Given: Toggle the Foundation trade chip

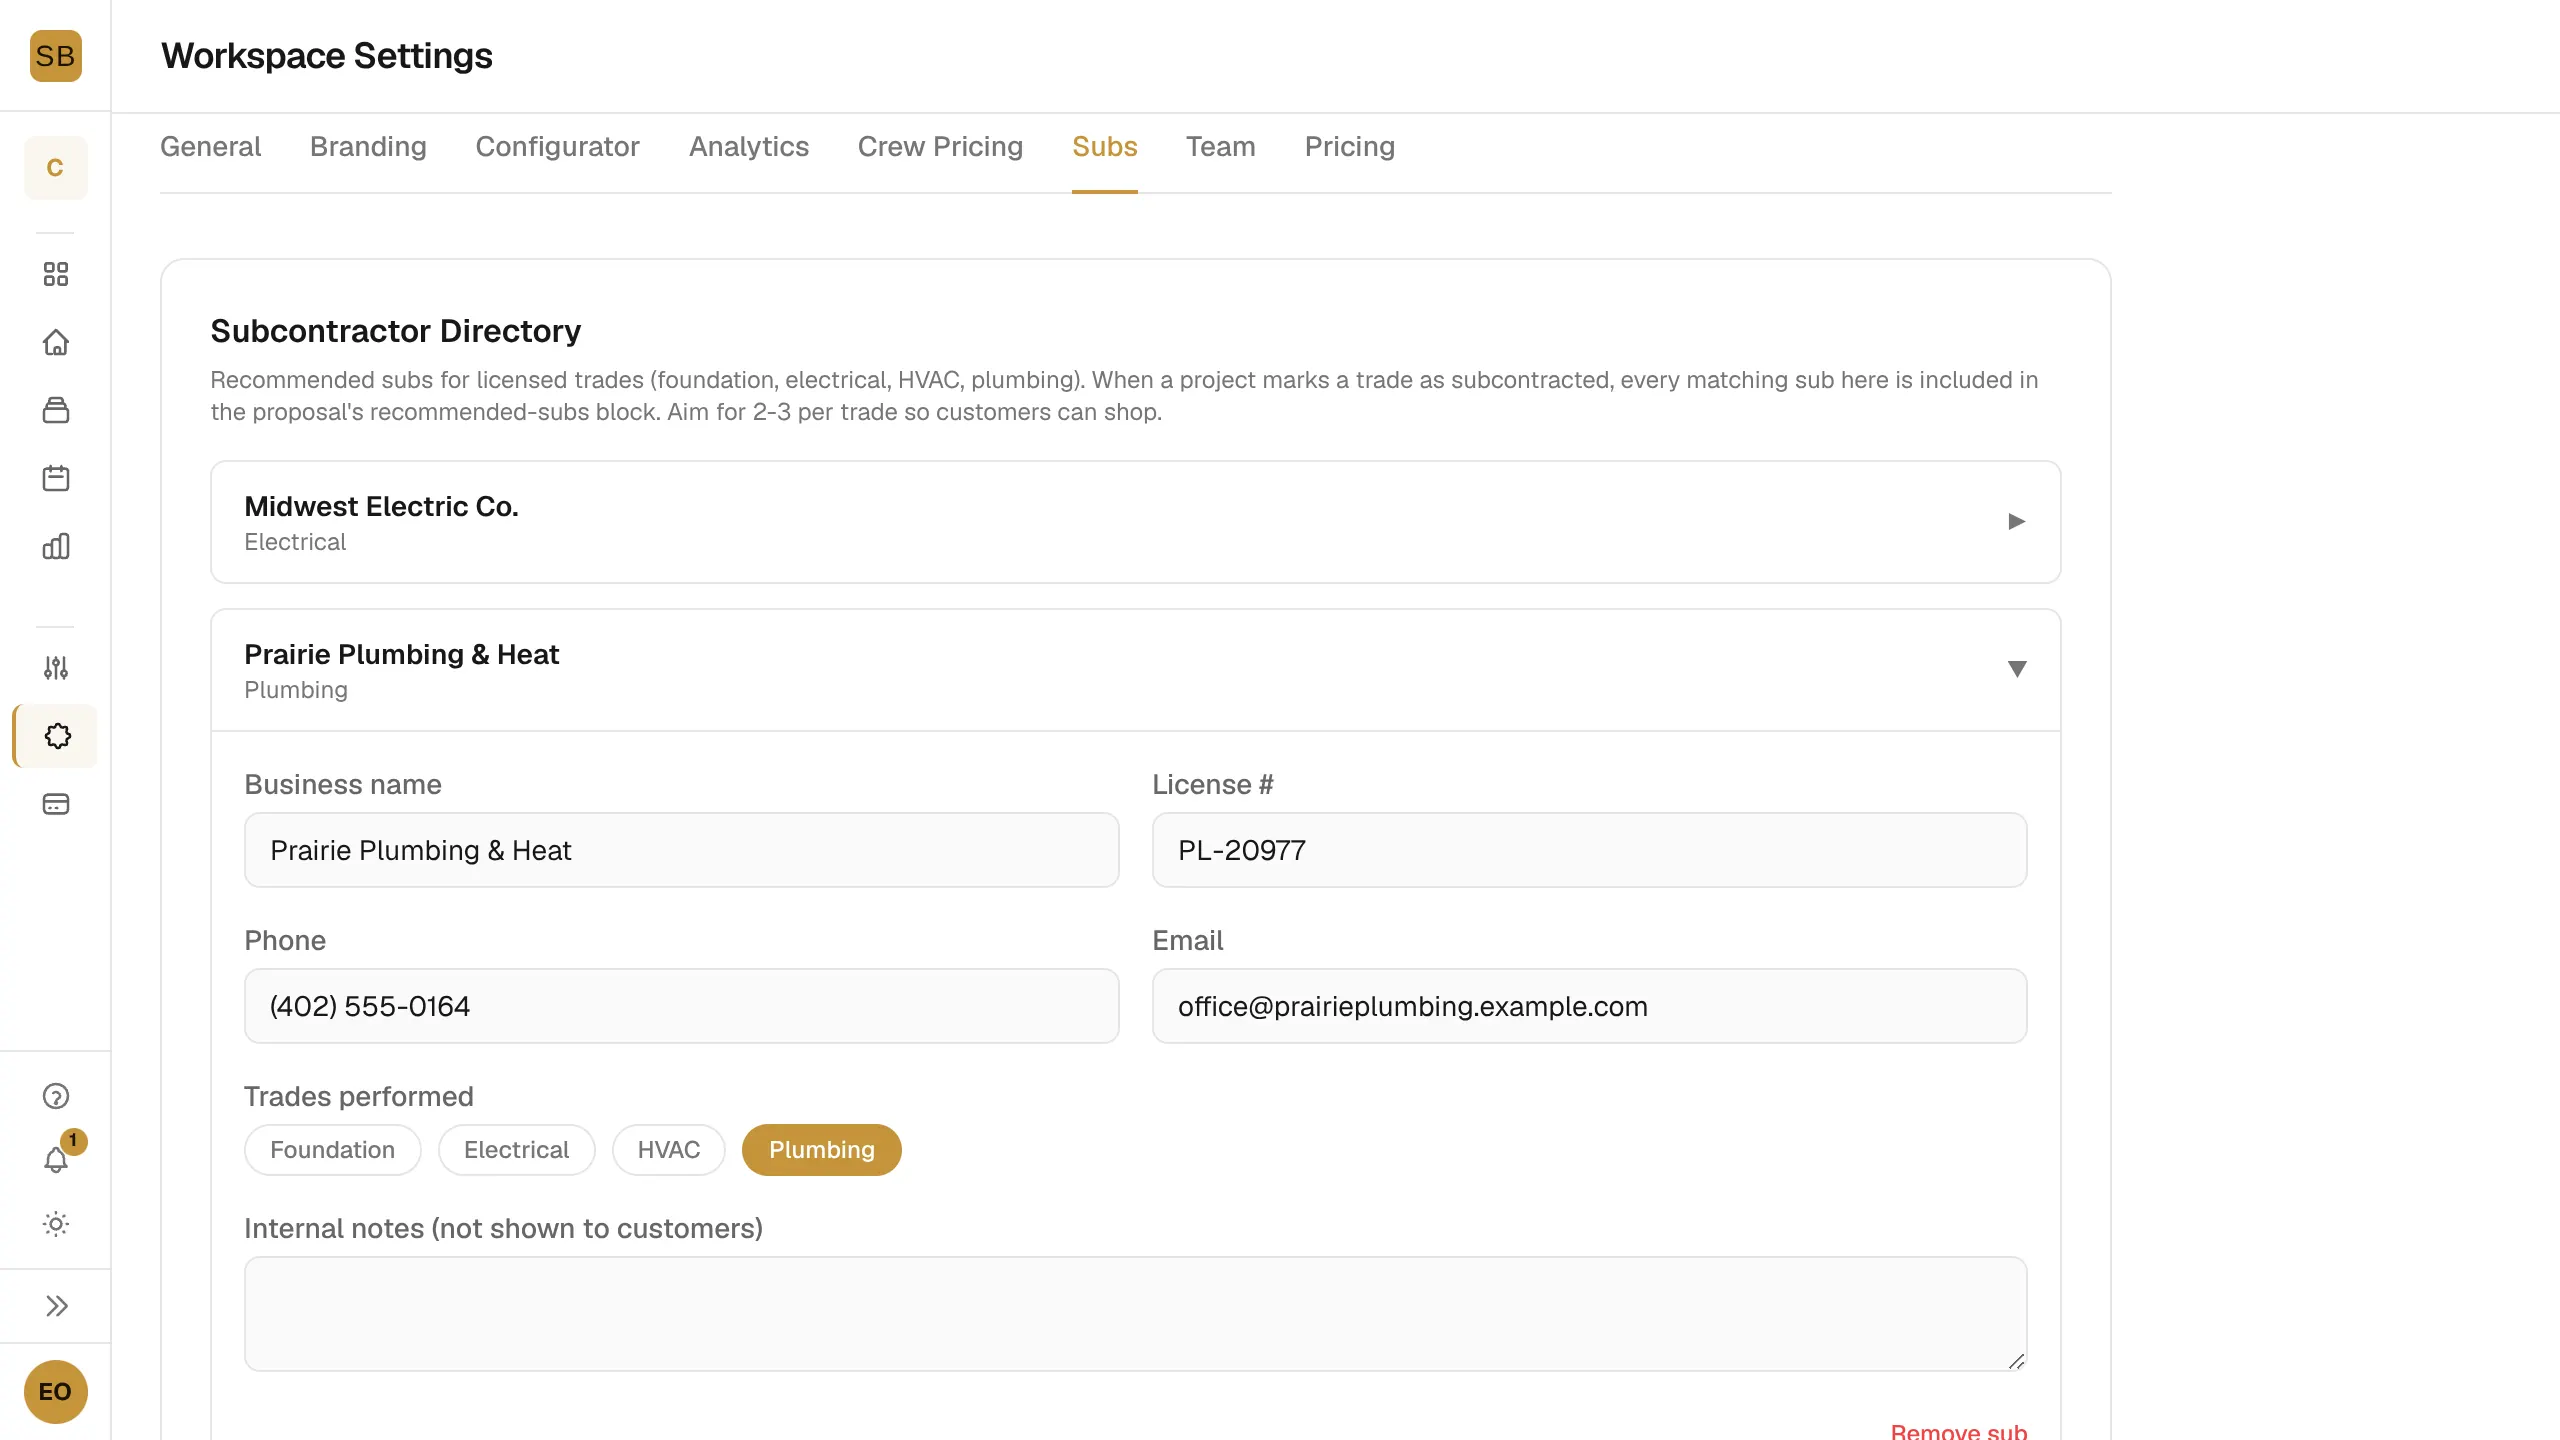Looking at the screenshot, I should click(x=332, y=1150).
